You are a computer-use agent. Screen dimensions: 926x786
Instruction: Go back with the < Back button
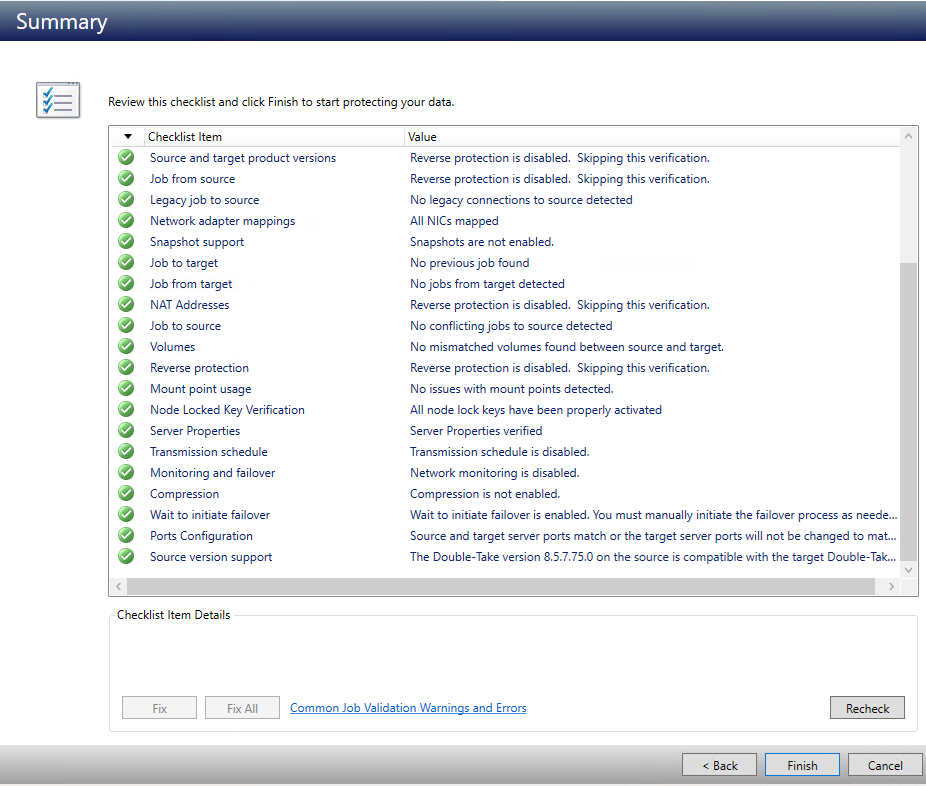tap(719, 765)
